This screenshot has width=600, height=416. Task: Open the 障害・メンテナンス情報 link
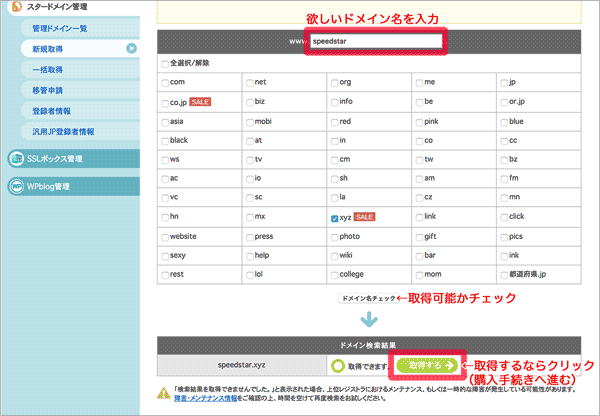205,398
